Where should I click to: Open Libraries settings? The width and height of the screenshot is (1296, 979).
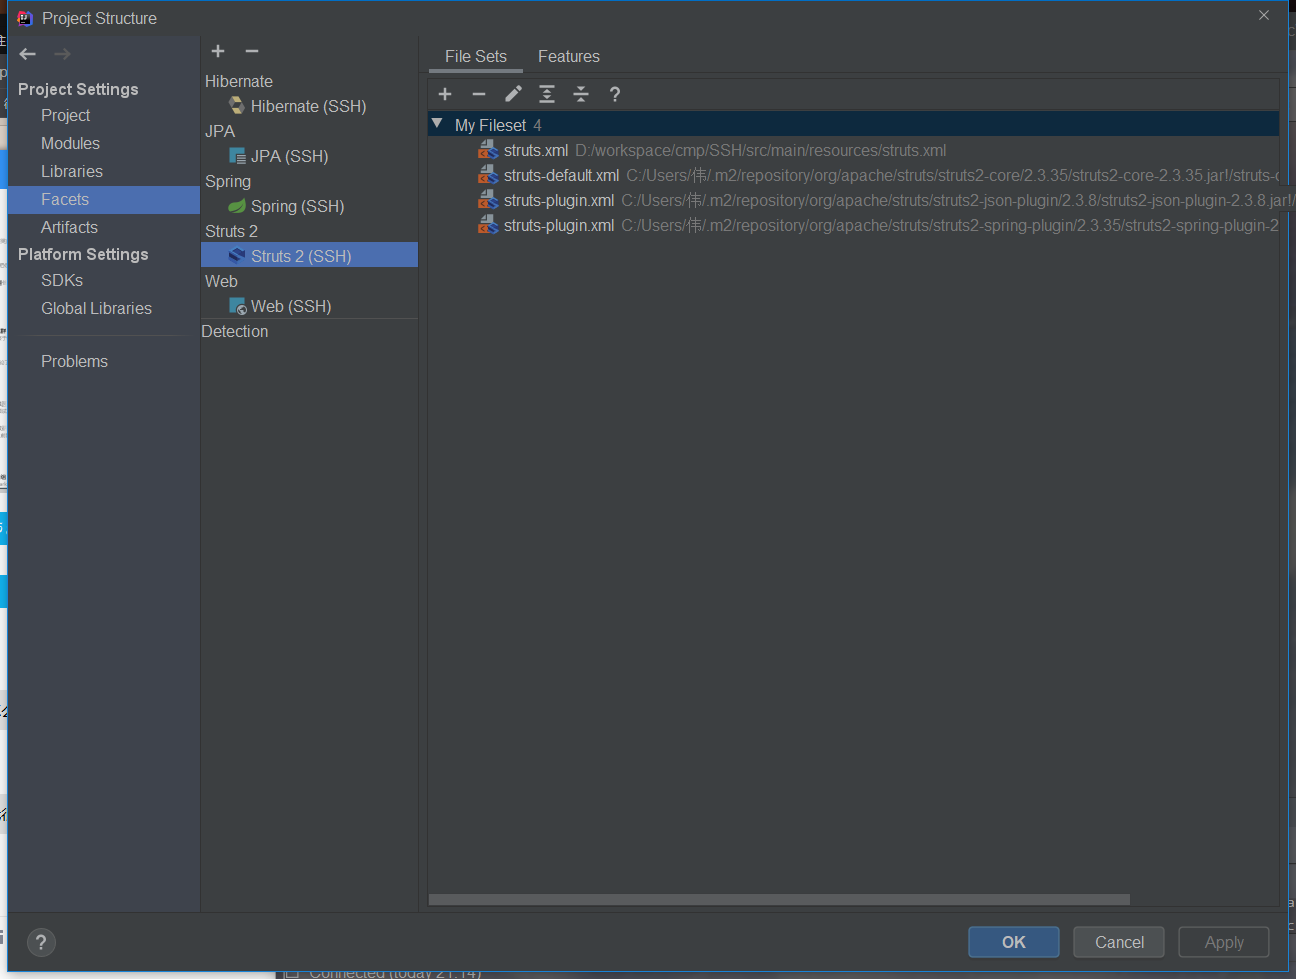[x=72, y=172]
